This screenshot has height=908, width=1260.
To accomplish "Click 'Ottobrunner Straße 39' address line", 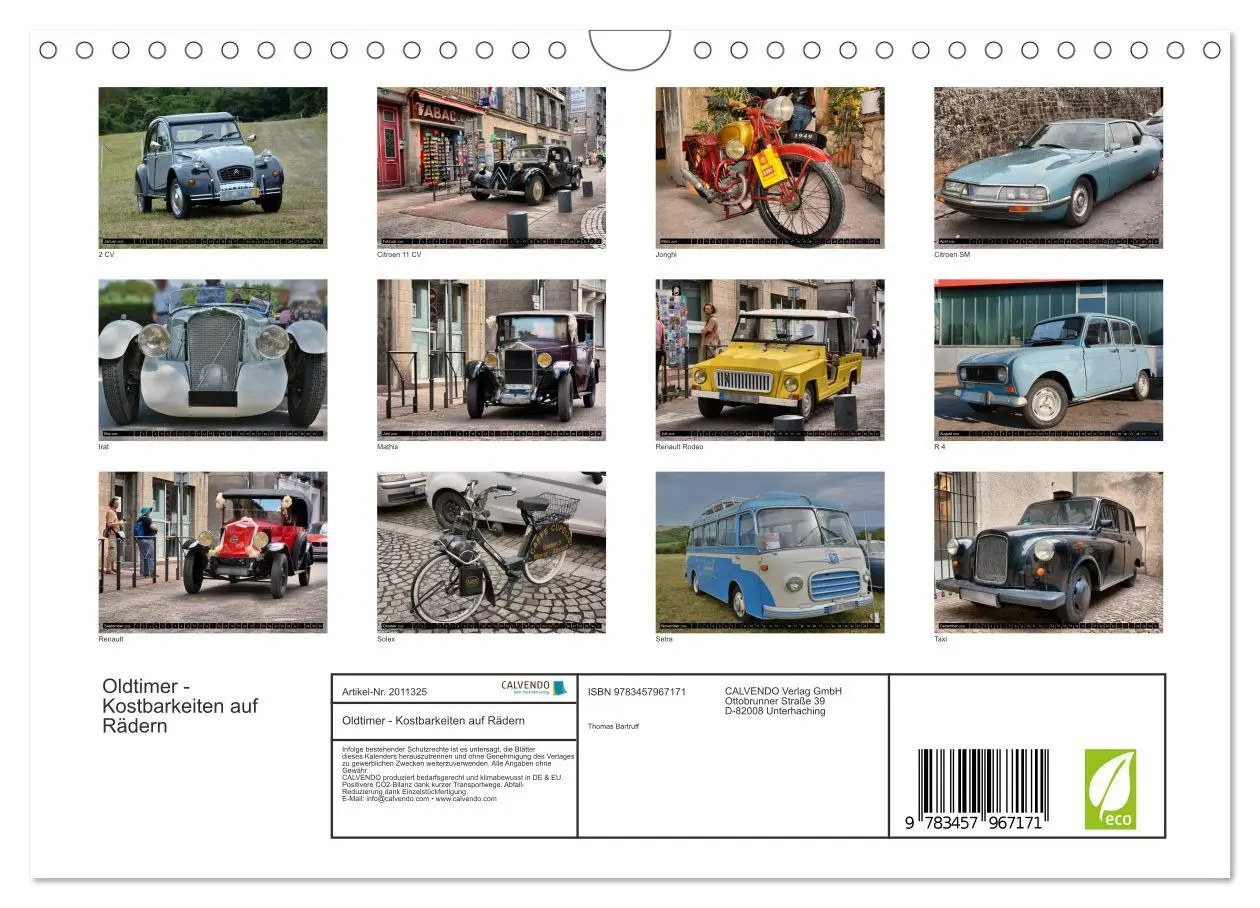I will pos(775,701).
